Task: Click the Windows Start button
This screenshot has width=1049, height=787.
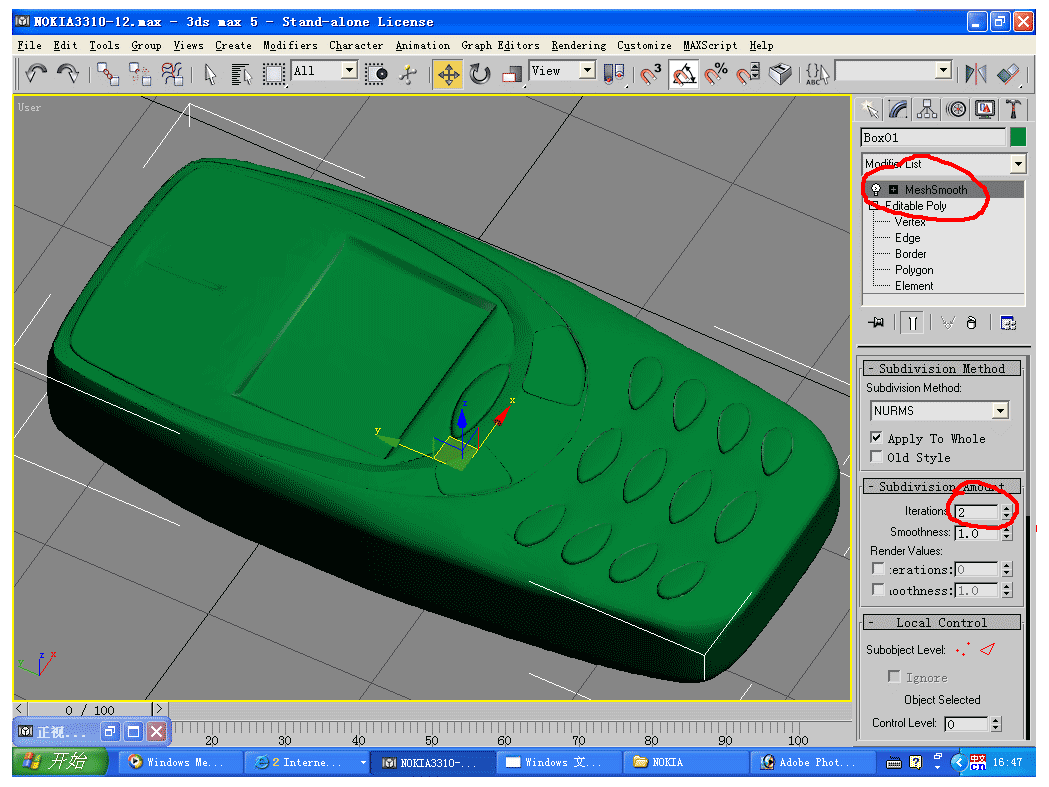Action: 60,762
